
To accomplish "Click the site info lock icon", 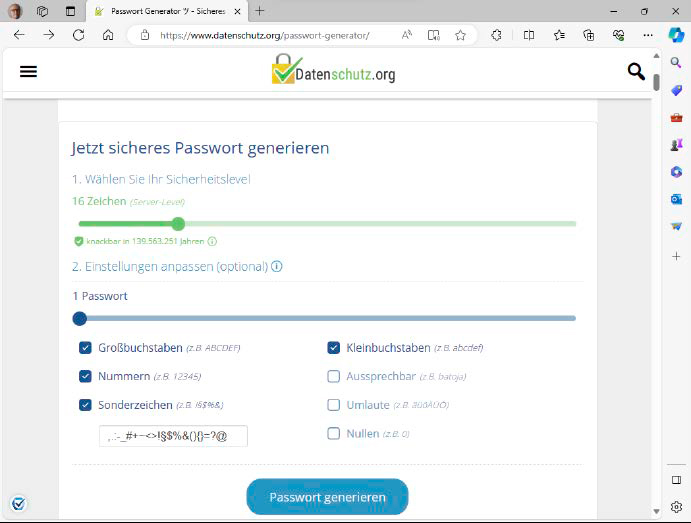I will 145,35.
